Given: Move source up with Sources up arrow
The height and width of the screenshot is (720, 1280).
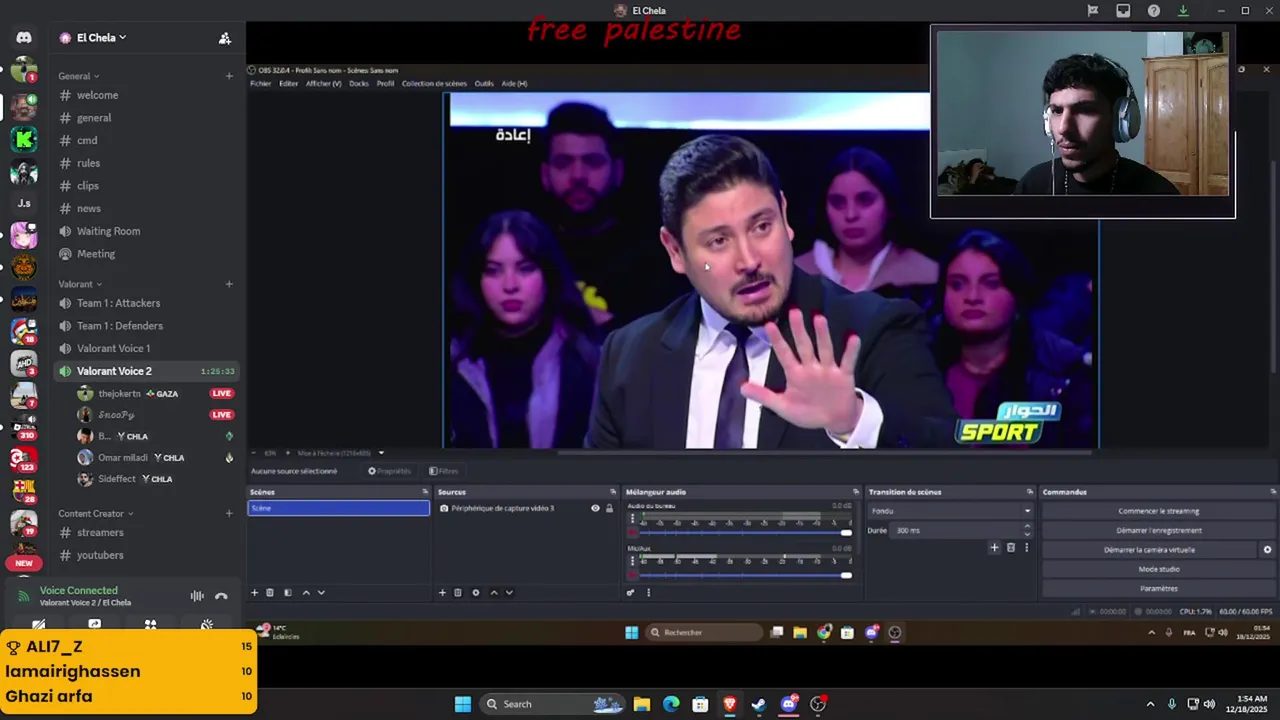Looking at the screenshot, I should (x=493, y=593).
